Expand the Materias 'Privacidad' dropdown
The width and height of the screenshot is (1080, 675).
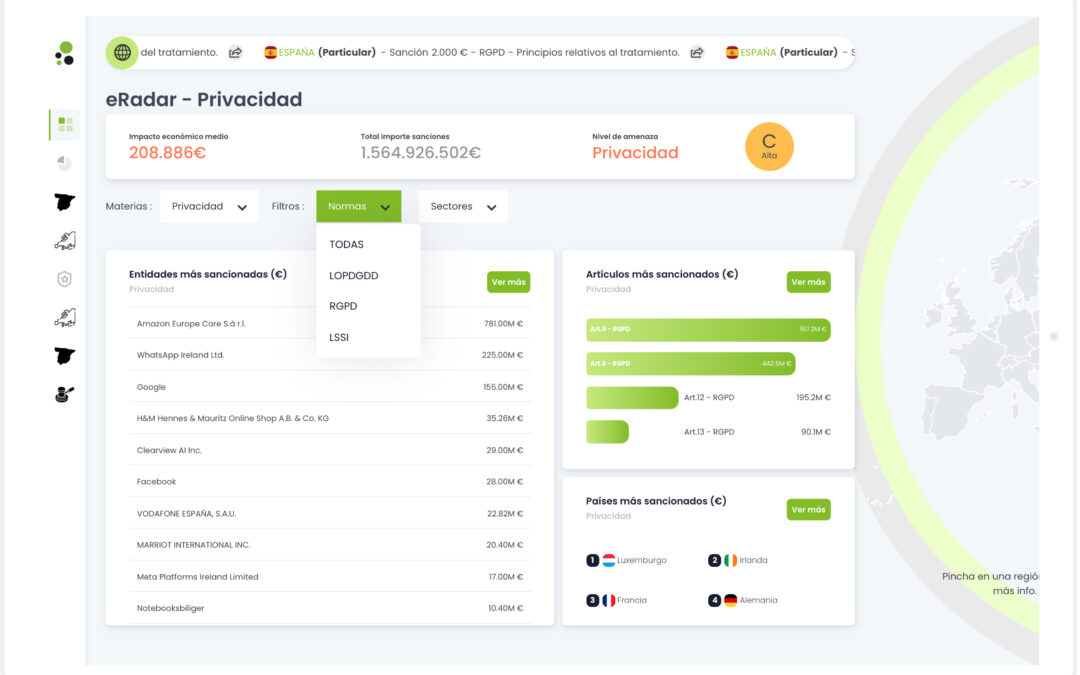(x=209, y=207)
